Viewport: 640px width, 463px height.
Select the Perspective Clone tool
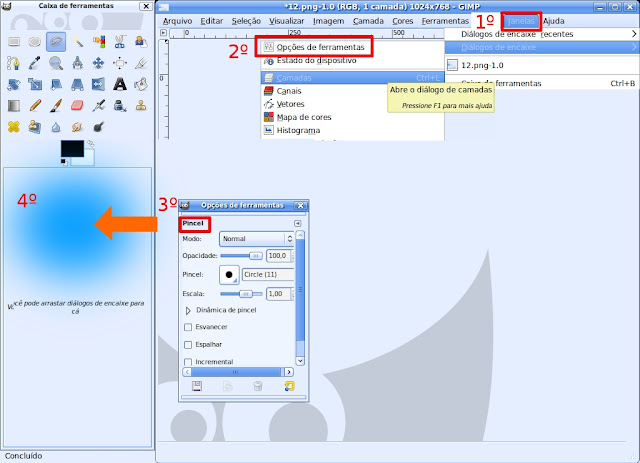point(35,127)
